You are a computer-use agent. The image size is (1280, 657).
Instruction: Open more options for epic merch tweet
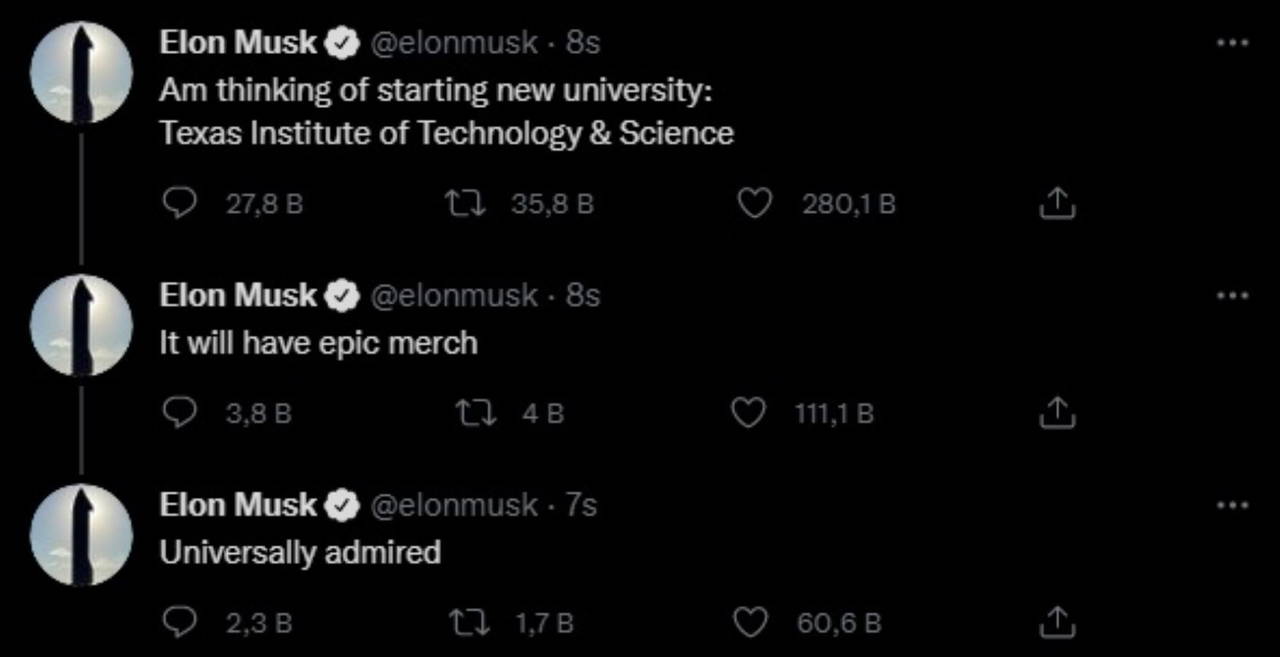pos(1232,296)
